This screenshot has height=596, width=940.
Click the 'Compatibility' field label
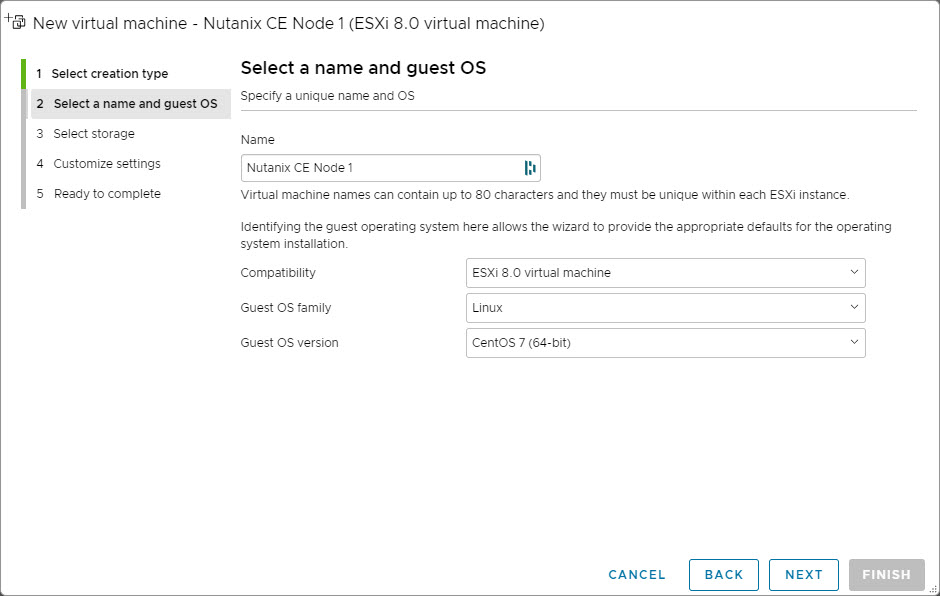tap(278, 273)
